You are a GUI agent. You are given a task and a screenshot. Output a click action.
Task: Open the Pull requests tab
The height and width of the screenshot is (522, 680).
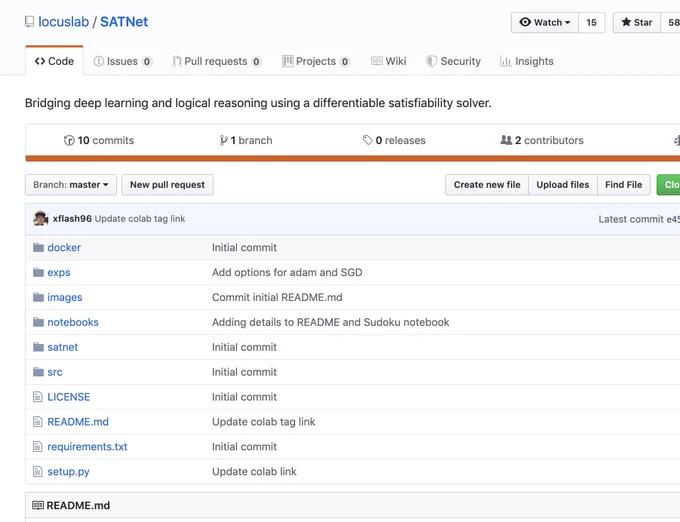[x=217, y=62]
